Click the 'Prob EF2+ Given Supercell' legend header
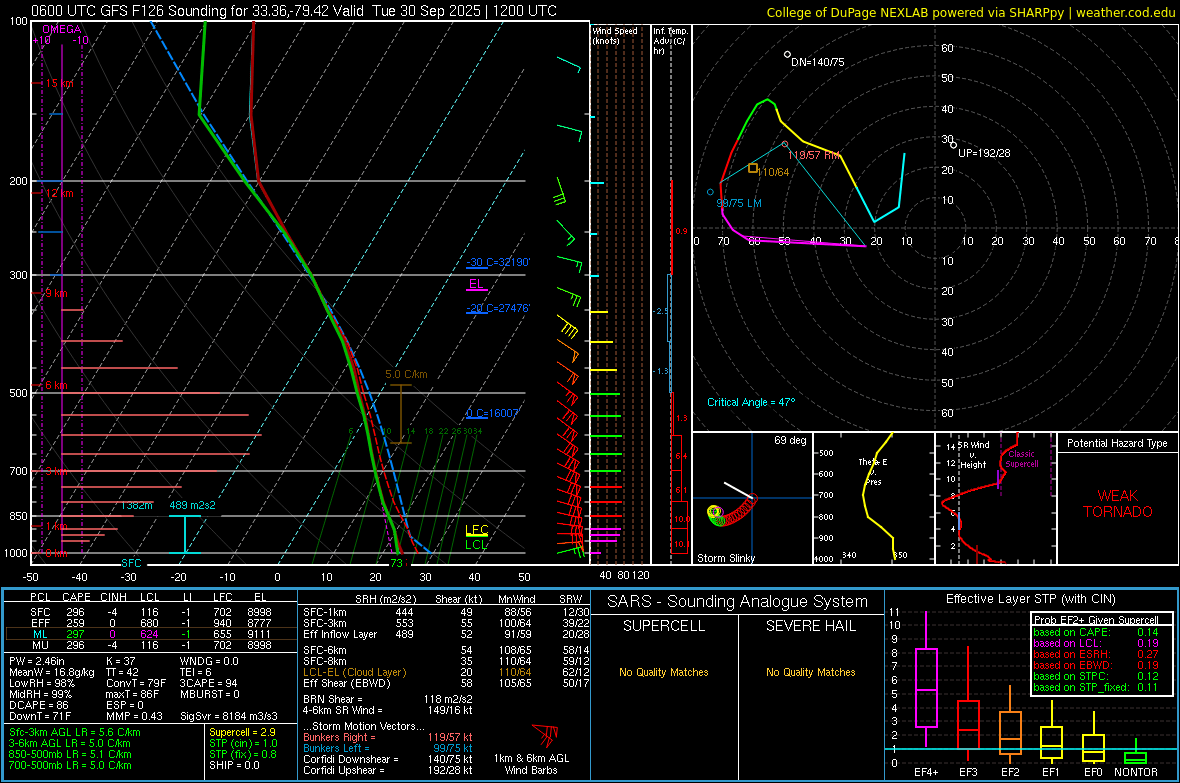 pyautogui.click(x=1096, y=620)
